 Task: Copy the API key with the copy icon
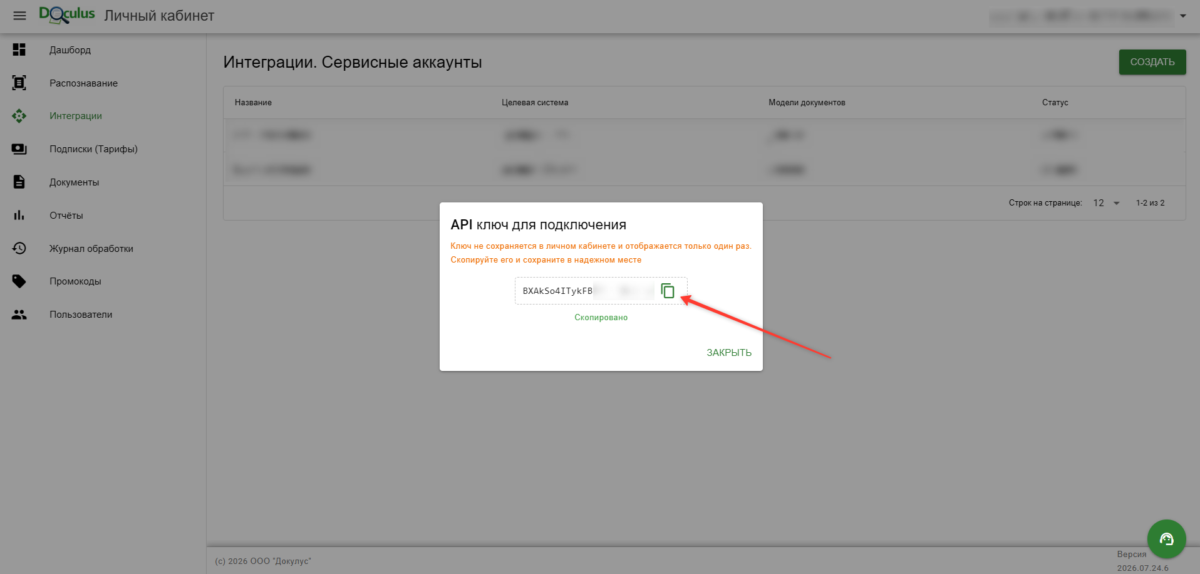pos(668,291)
